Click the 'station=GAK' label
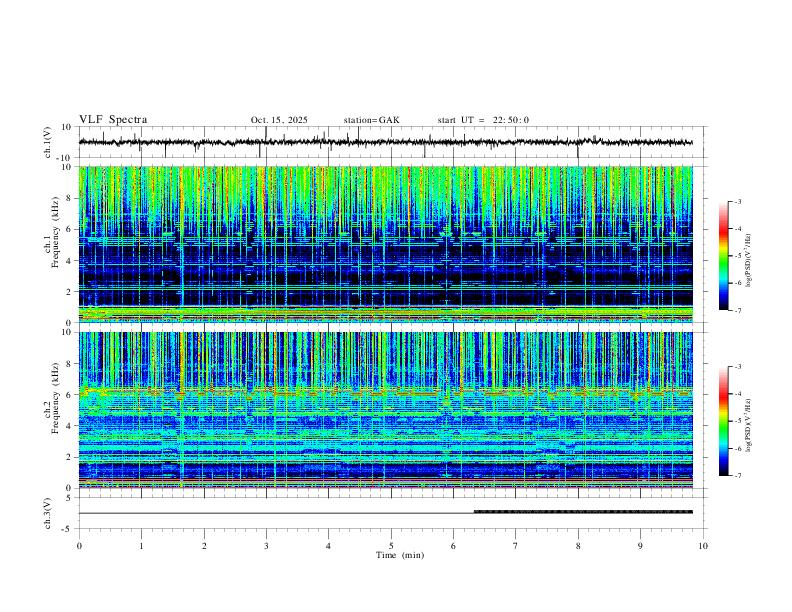The height and width of the screenshot is (612, 792). point(371,120)
